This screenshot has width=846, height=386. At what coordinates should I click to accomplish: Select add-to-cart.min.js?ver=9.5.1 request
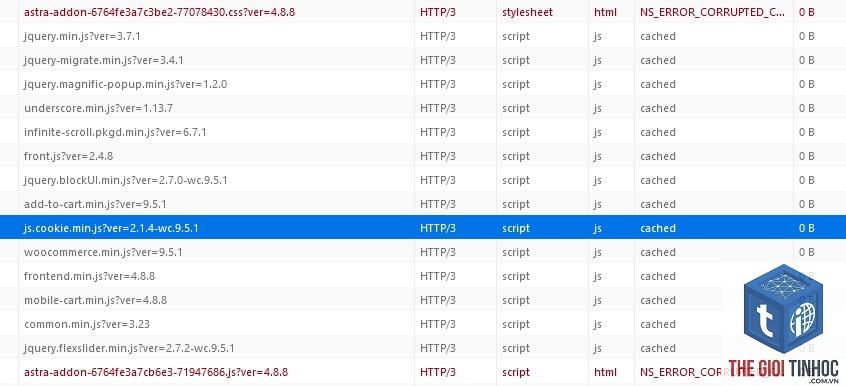423,204
